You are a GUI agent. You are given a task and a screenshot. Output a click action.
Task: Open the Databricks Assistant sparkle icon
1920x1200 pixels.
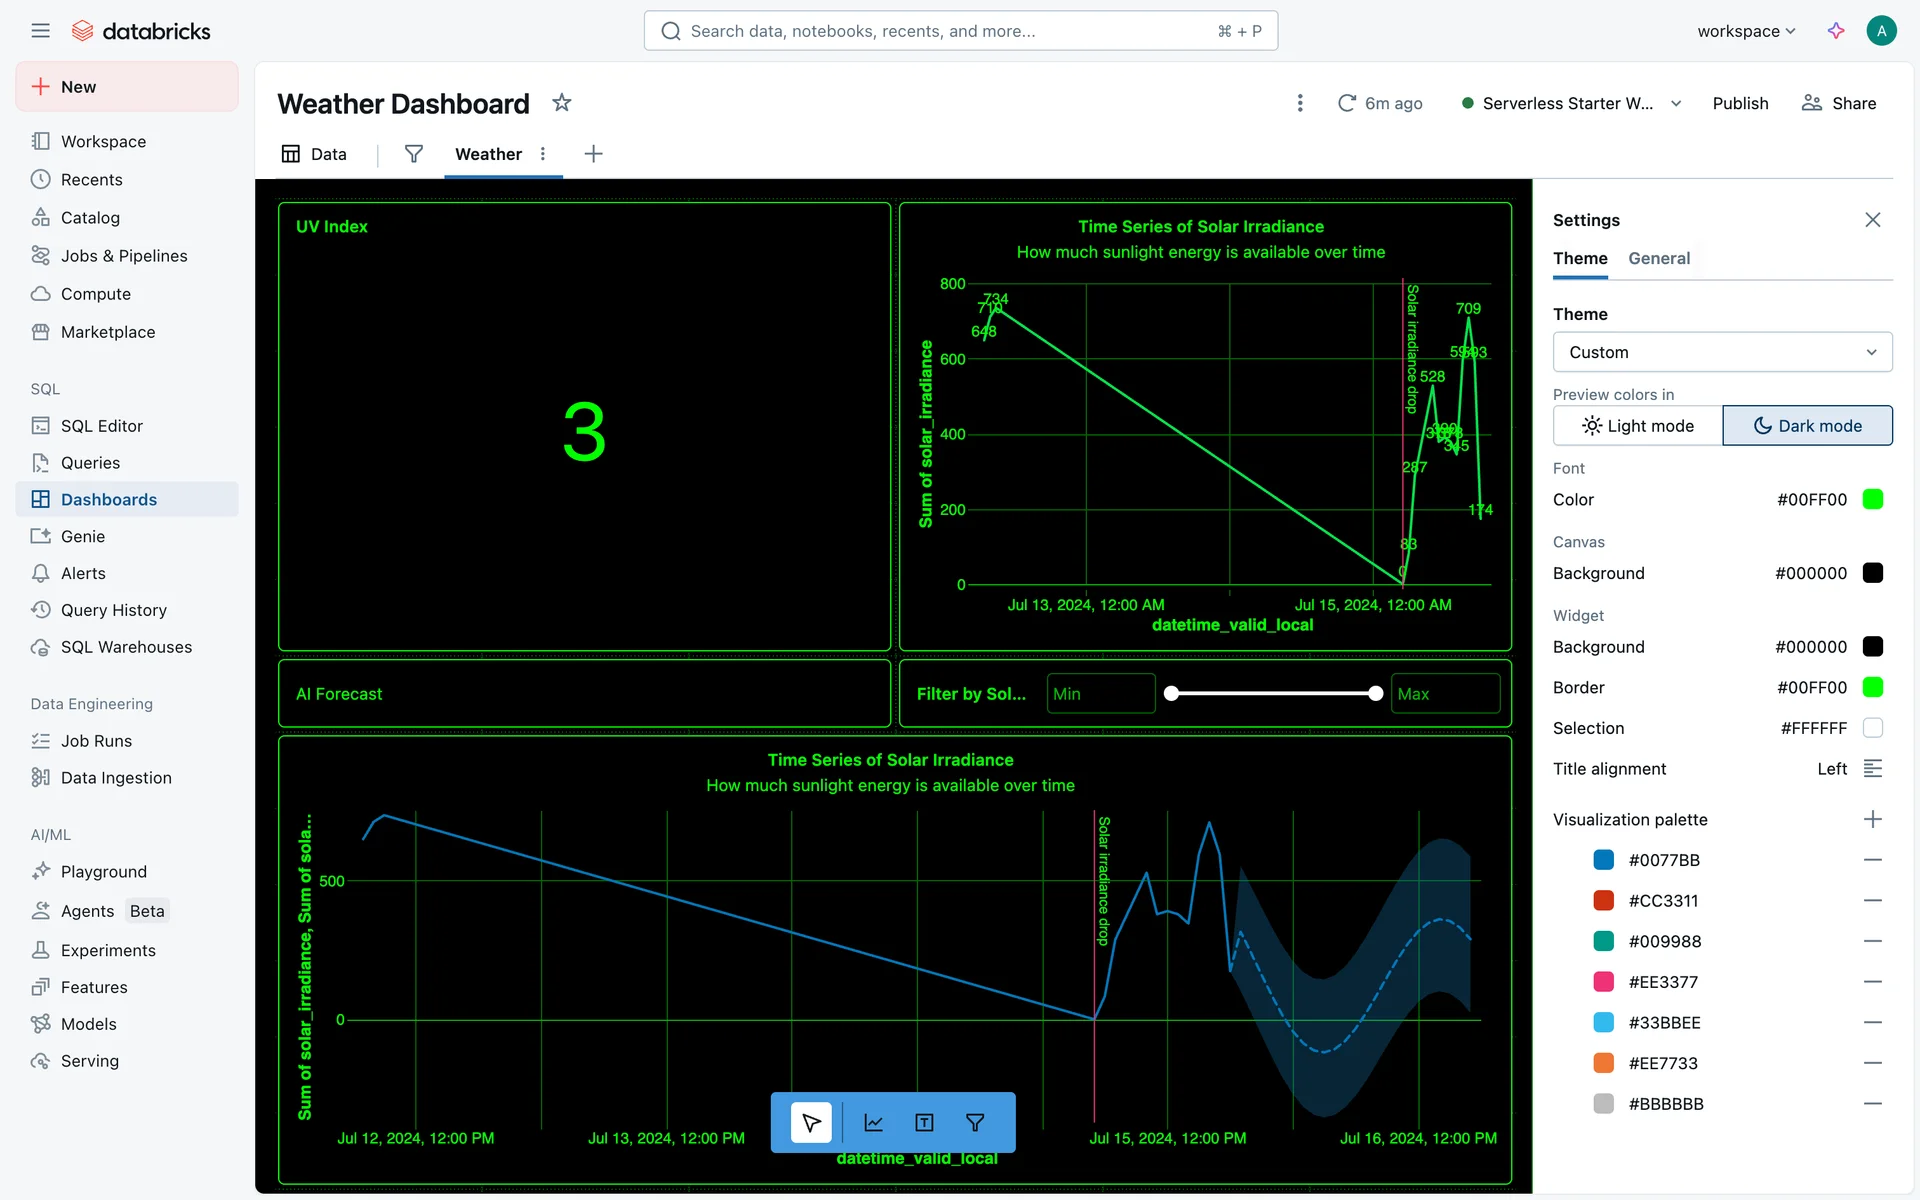pyautogui.click(x=1836, y=31)
